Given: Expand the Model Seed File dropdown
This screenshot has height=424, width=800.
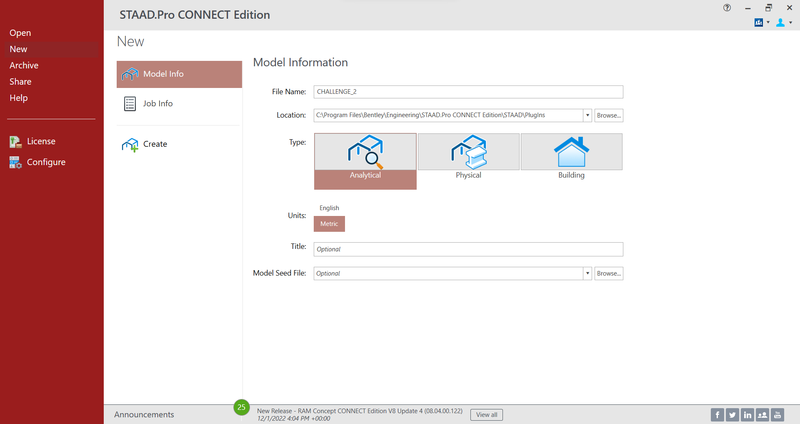Looking at the screenshot, I should pyautogui.click(x=587, y=273).
